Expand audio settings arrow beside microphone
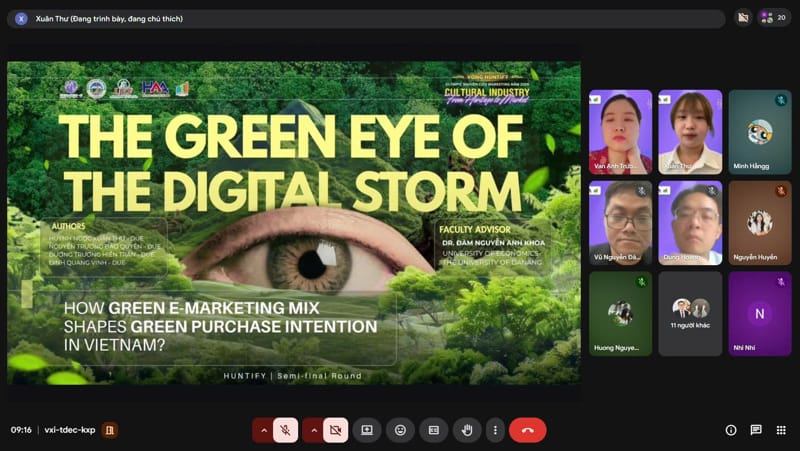This screenshot has width=800, height=451. coord(264,430)
